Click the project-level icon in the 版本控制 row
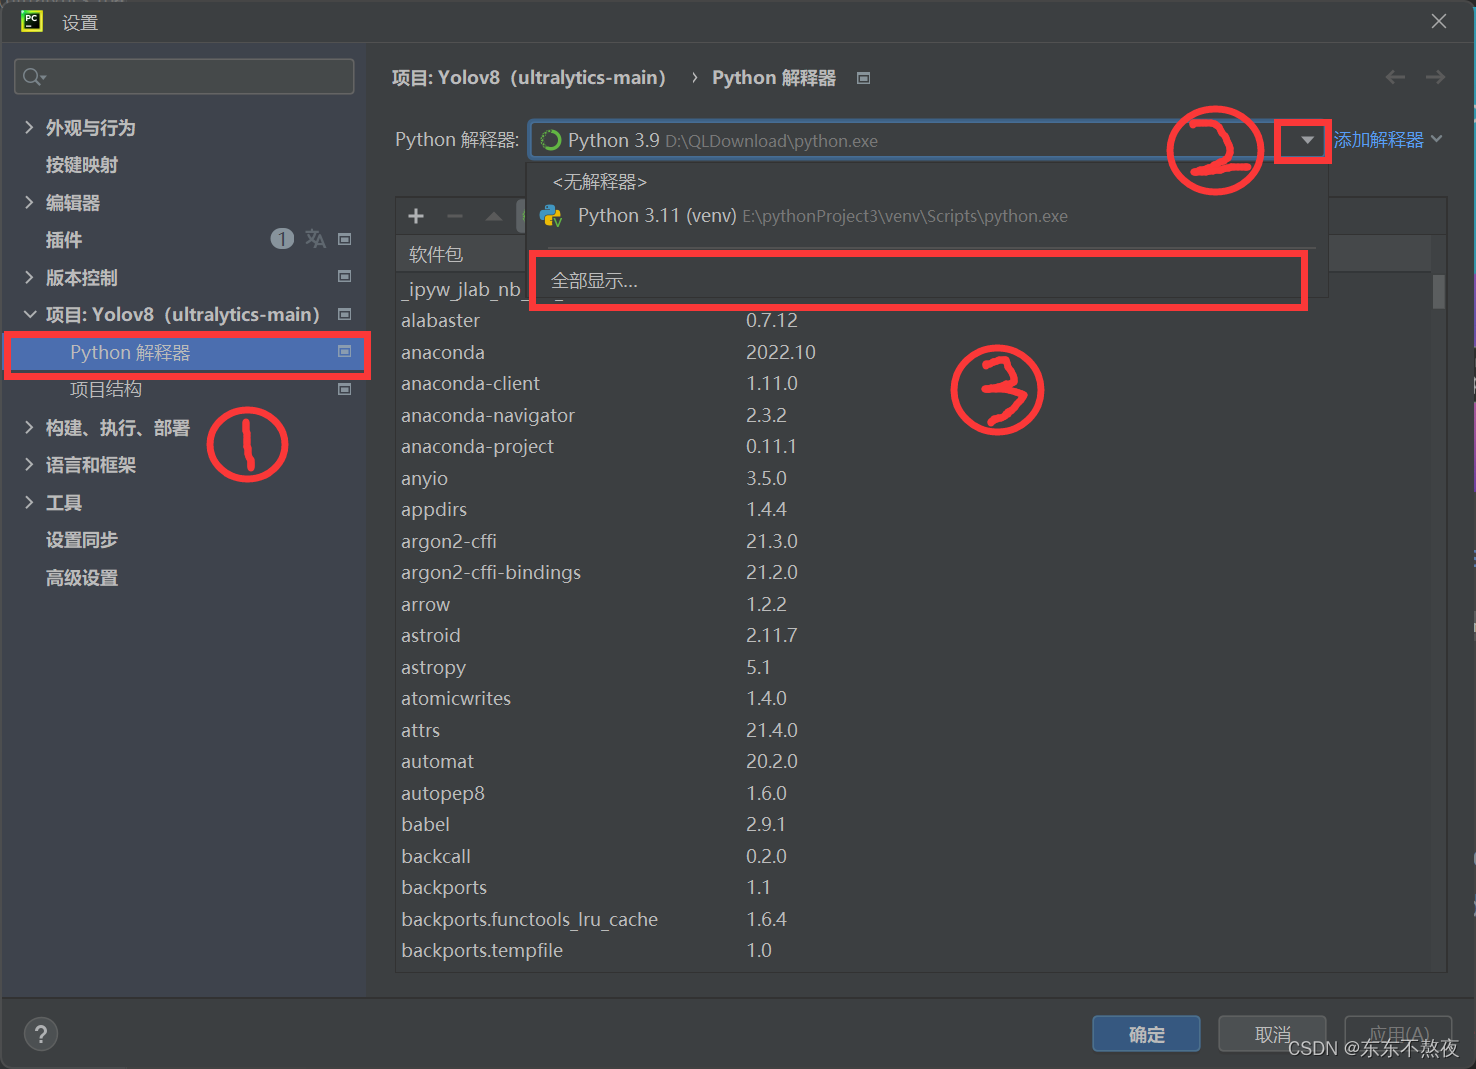The height and width of the screenshot is (1069, 1476). pyautogui.click(x=345, y=276)
